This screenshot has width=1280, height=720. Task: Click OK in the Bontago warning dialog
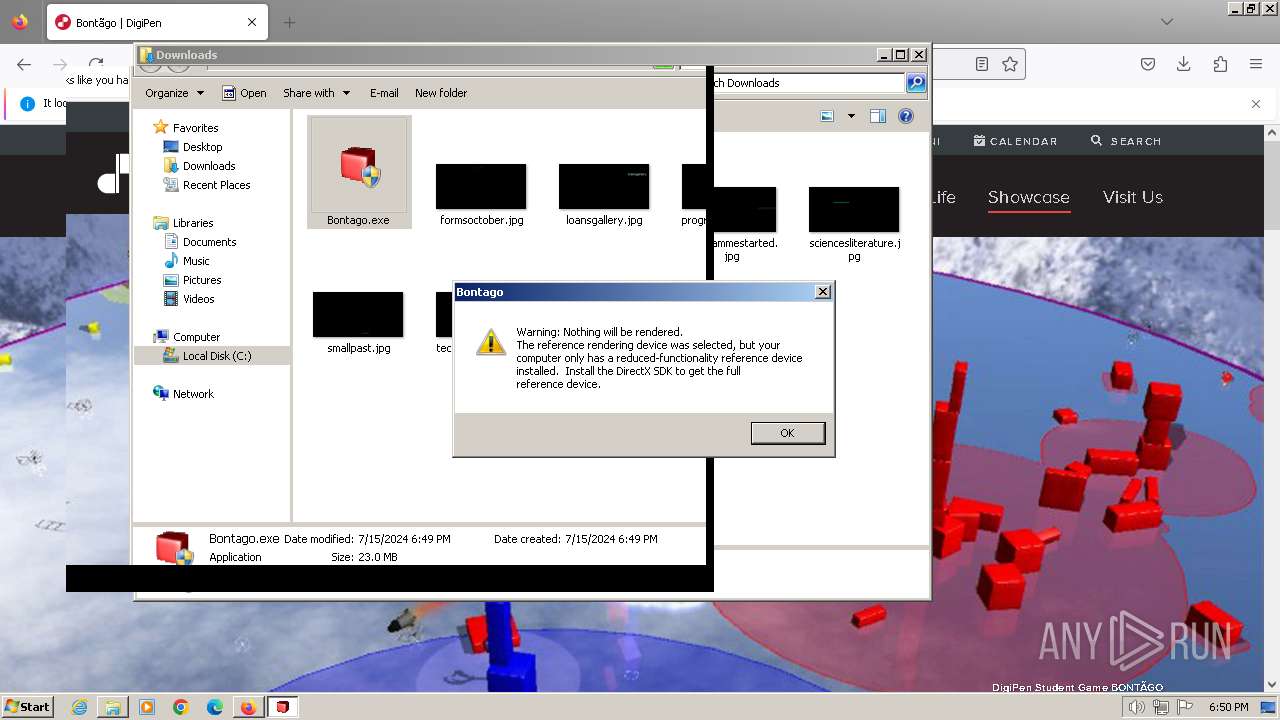point(787,433)
